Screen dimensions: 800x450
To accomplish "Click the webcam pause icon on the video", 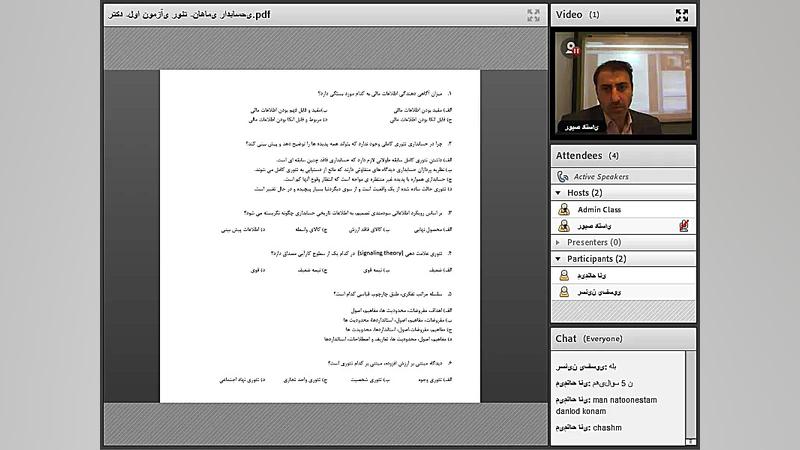I will (570, 48).
